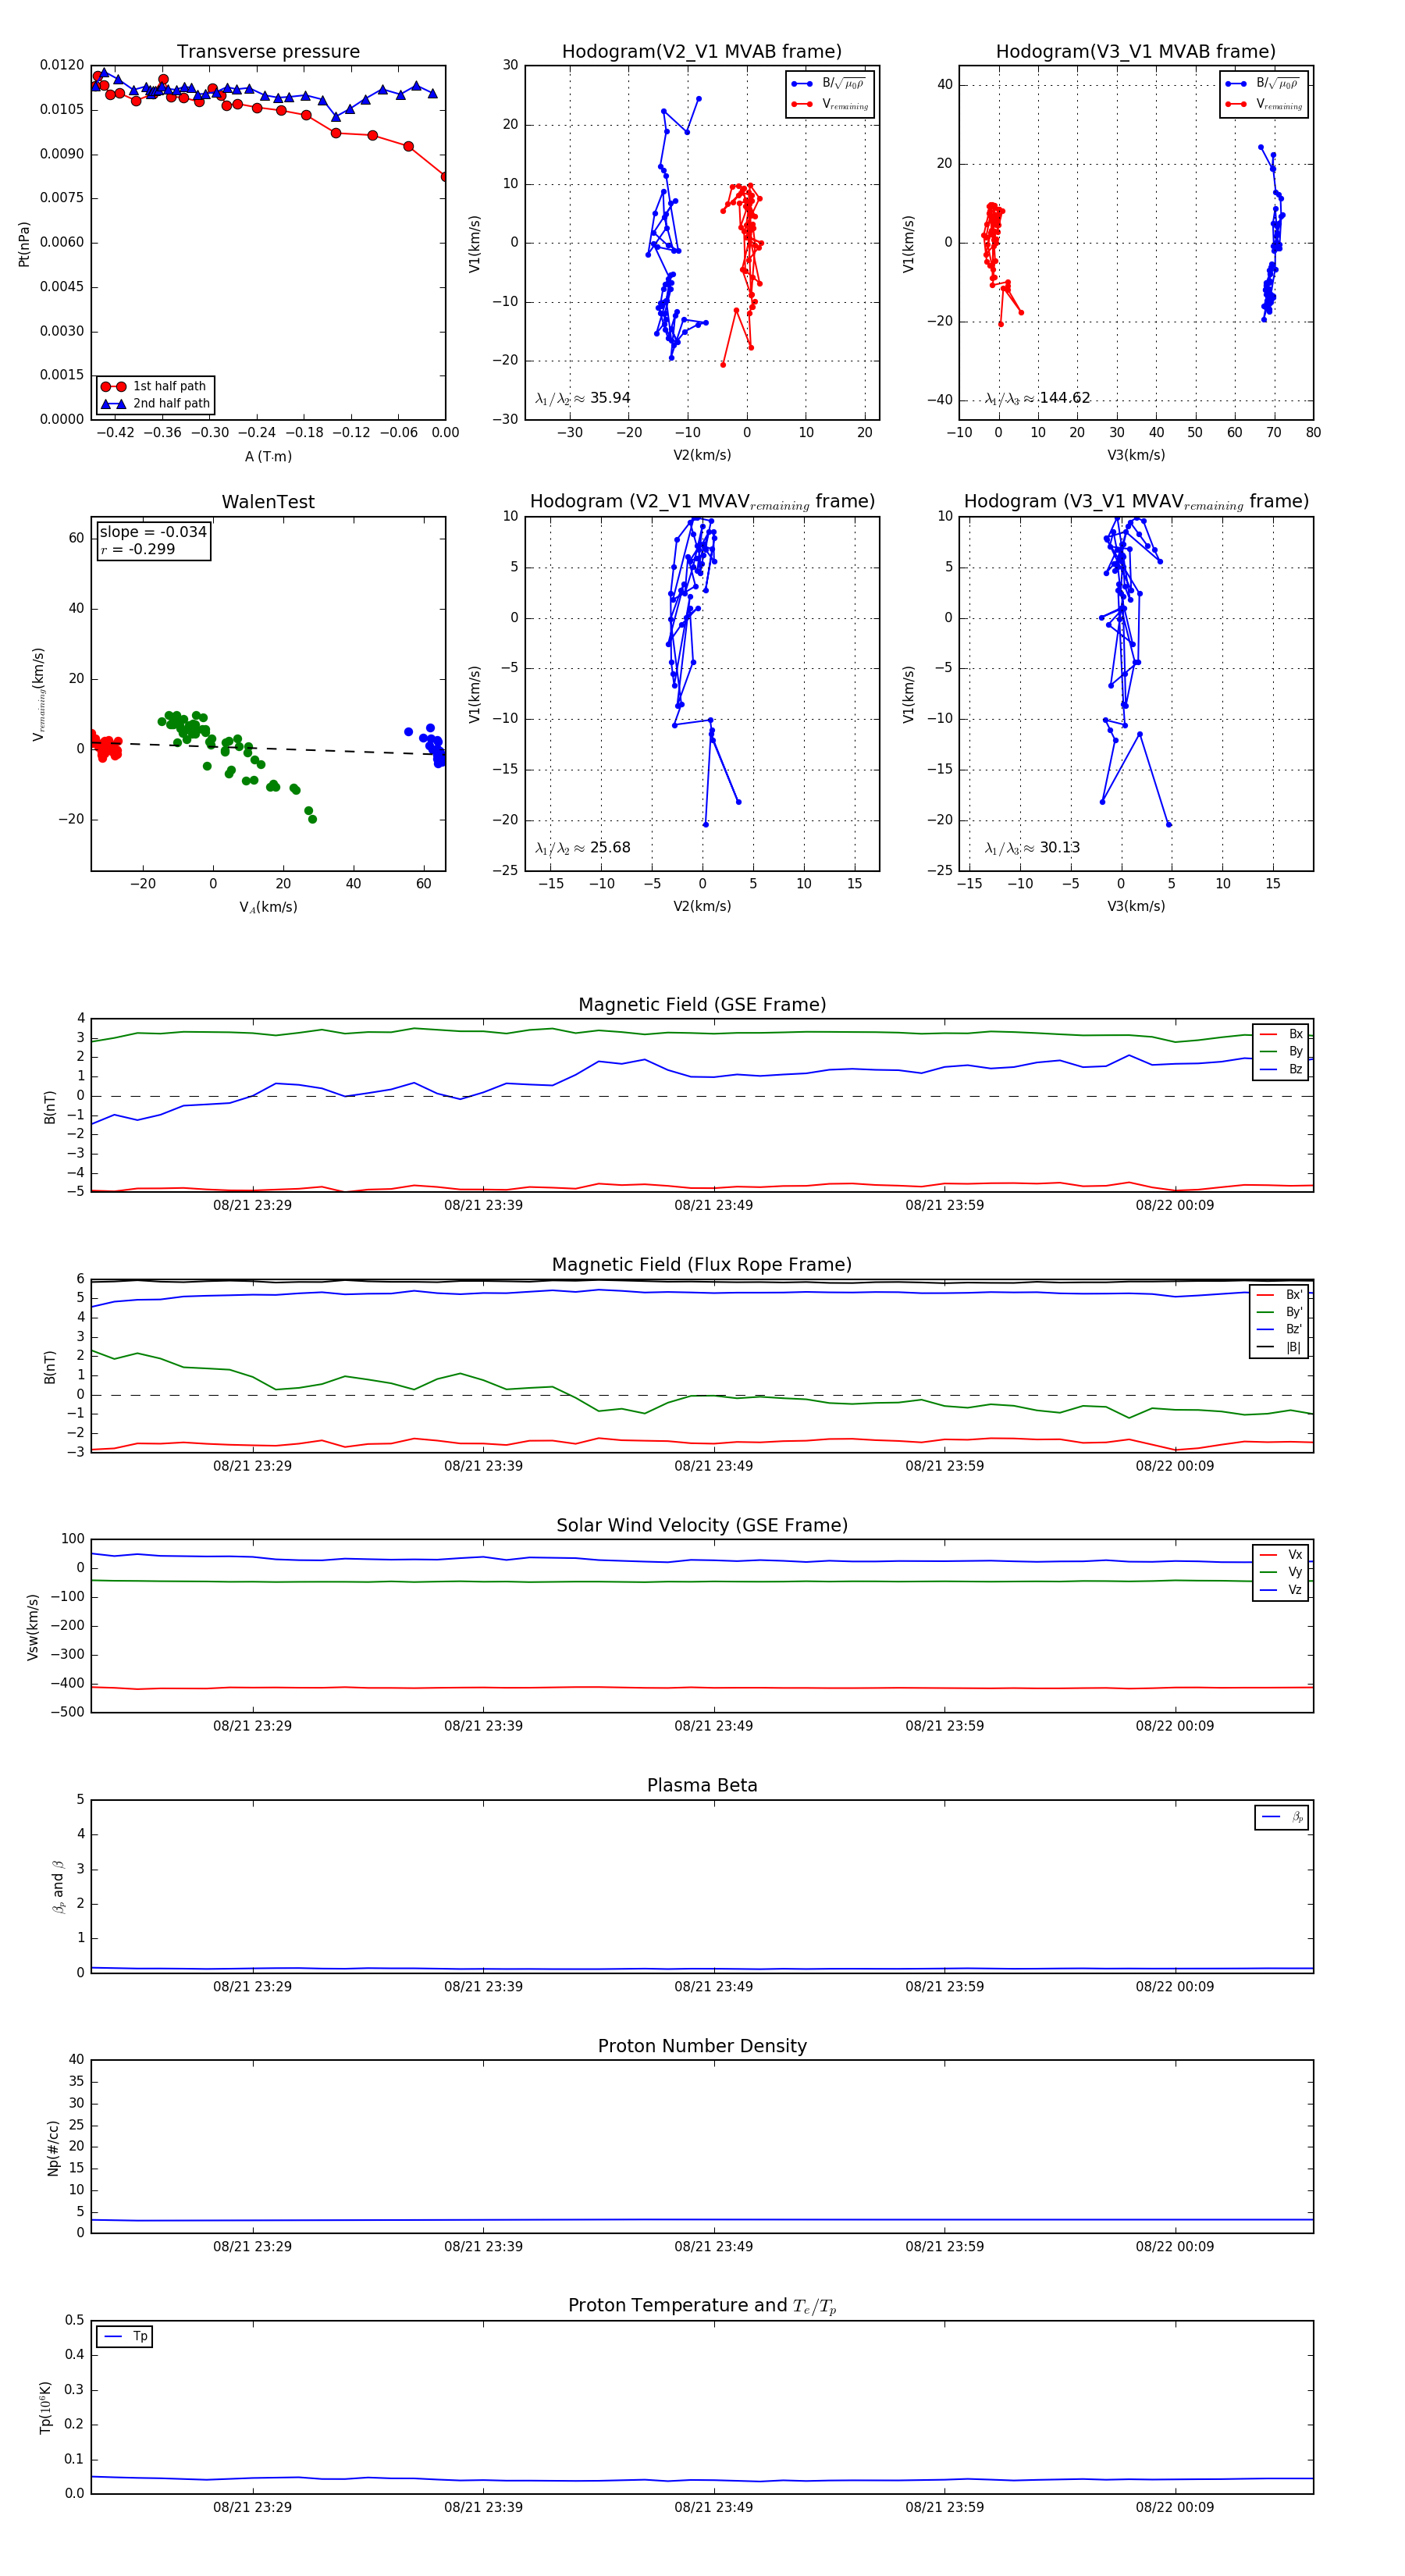Screen dimensions: 1405x2576
Task: Click the Bz' legend entry in flux rope plot
Action: (x=1280, y=1329)
